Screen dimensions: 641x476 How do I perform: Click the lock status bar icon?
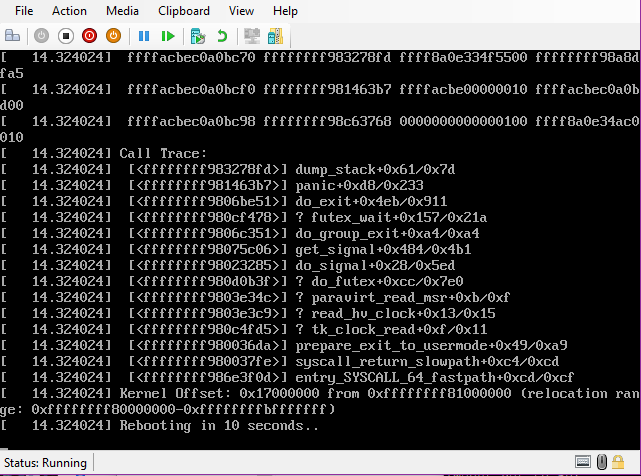pos(618,462)
